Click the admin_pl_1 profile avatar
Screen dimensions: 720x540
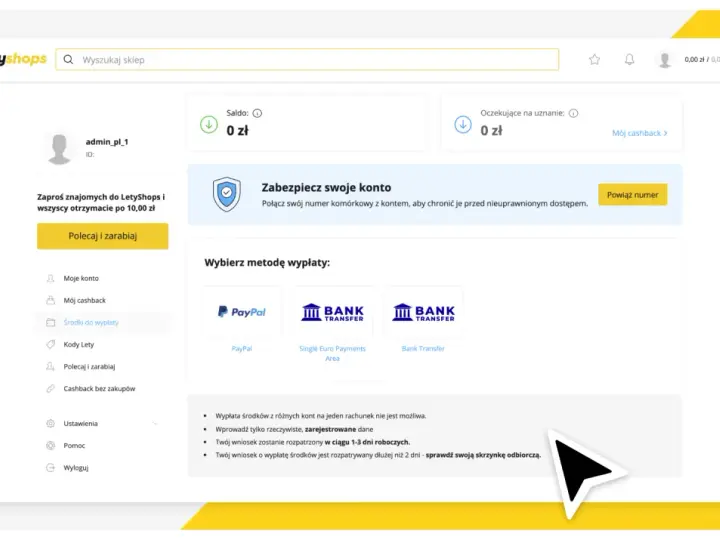coord(60,149)
